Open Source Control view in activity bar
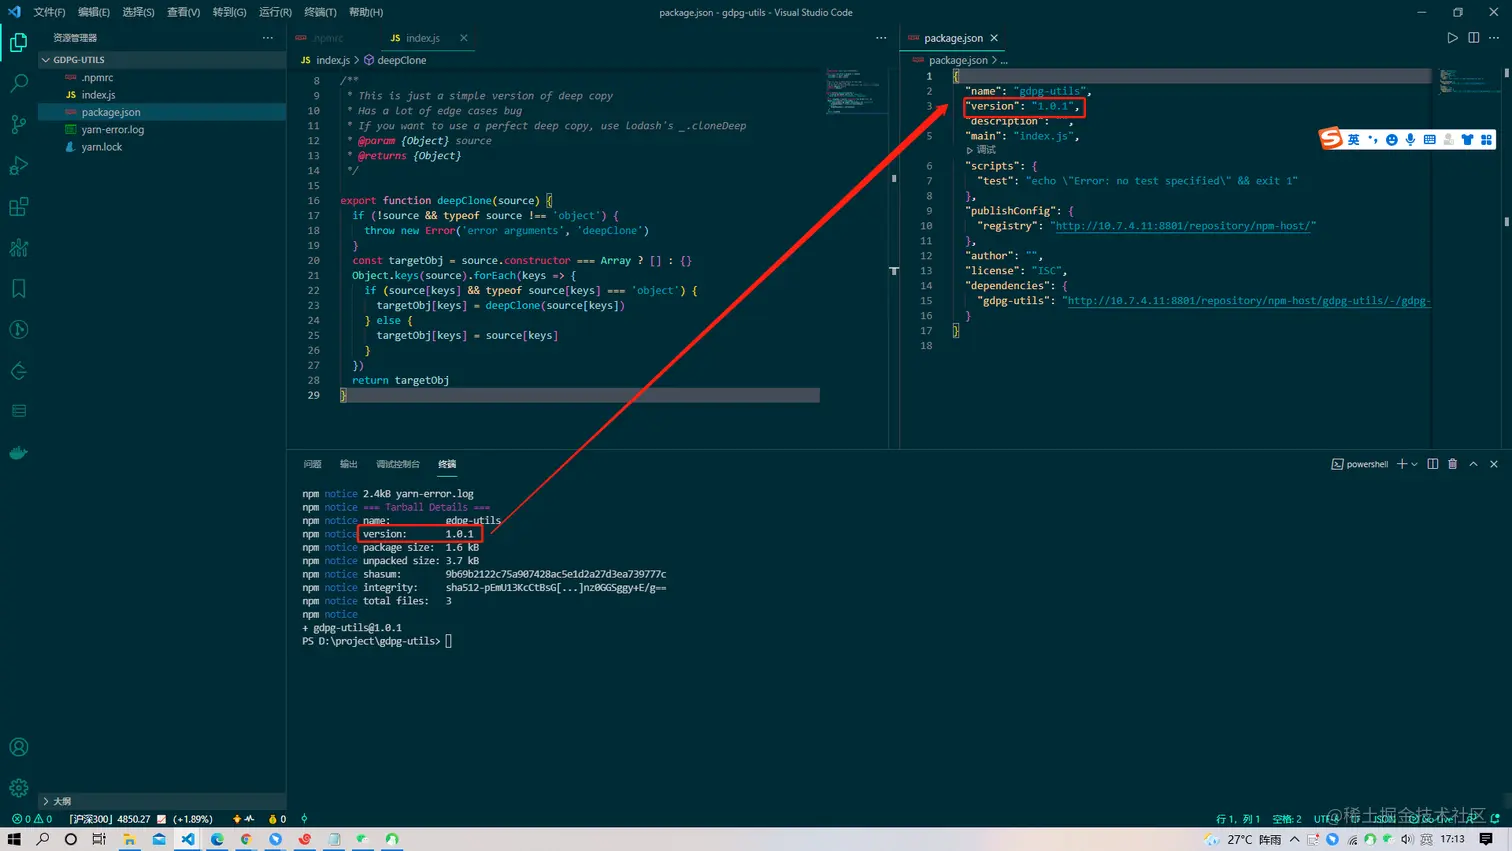 [x=18, y=124]
